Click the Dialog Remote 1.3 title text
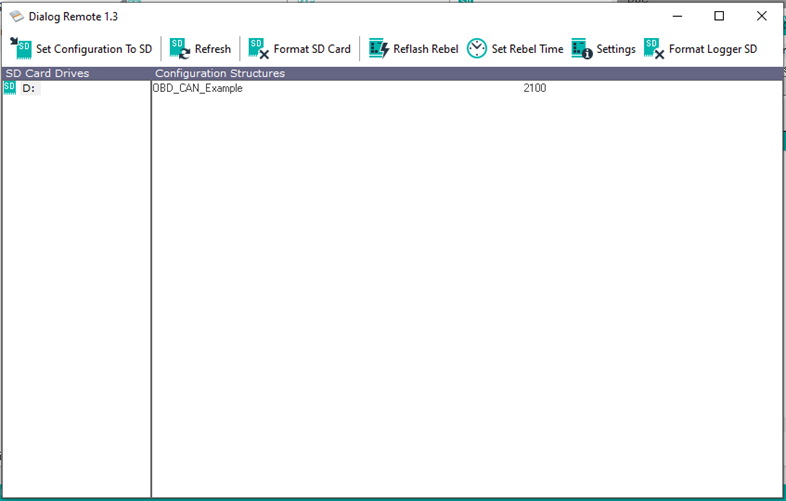This screenshot has height=501, width=786. coord(74,17)
